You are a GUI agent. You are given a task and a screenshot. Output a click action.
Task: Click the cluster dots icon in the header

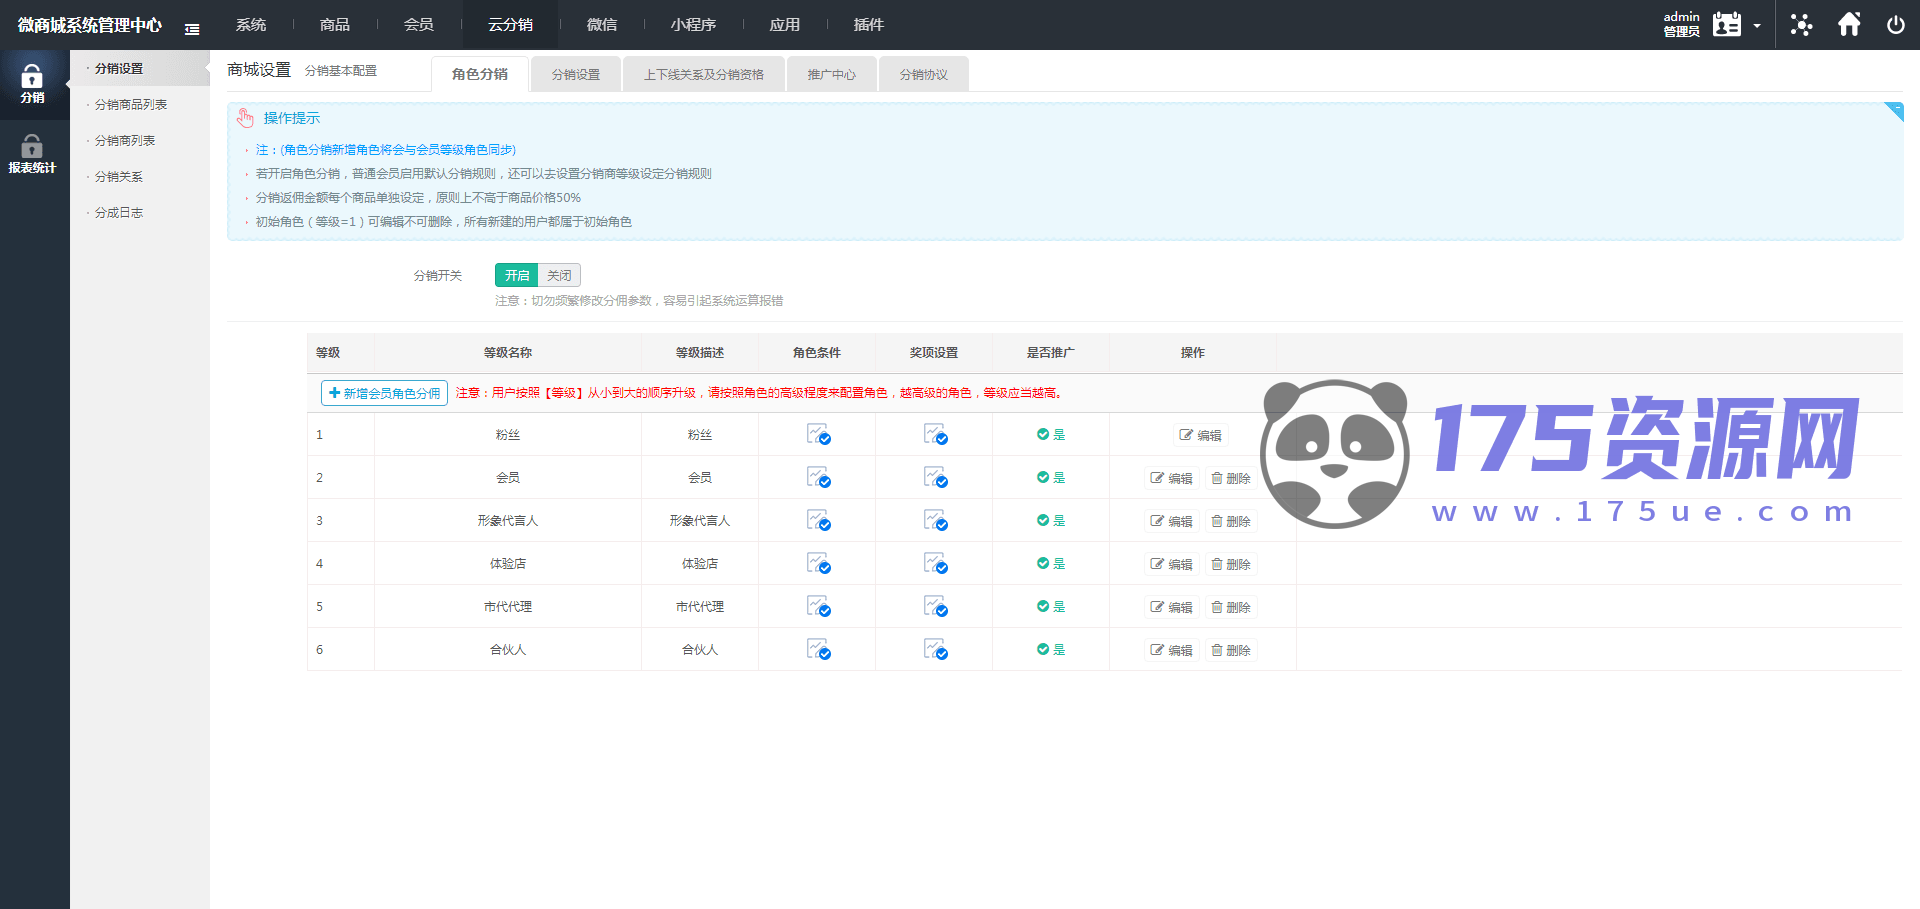pos(1801,24)
